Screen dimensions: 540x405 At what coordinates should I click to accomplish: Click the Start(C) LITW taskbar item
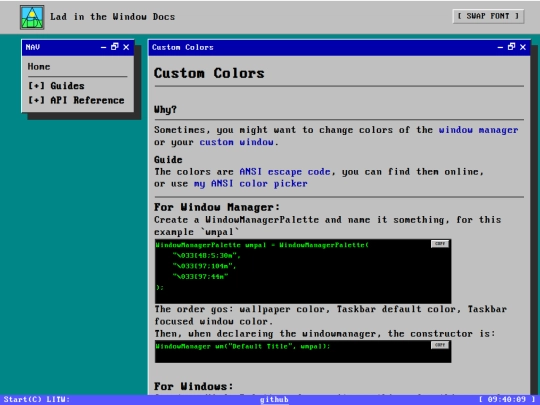[x=37, y=399]
